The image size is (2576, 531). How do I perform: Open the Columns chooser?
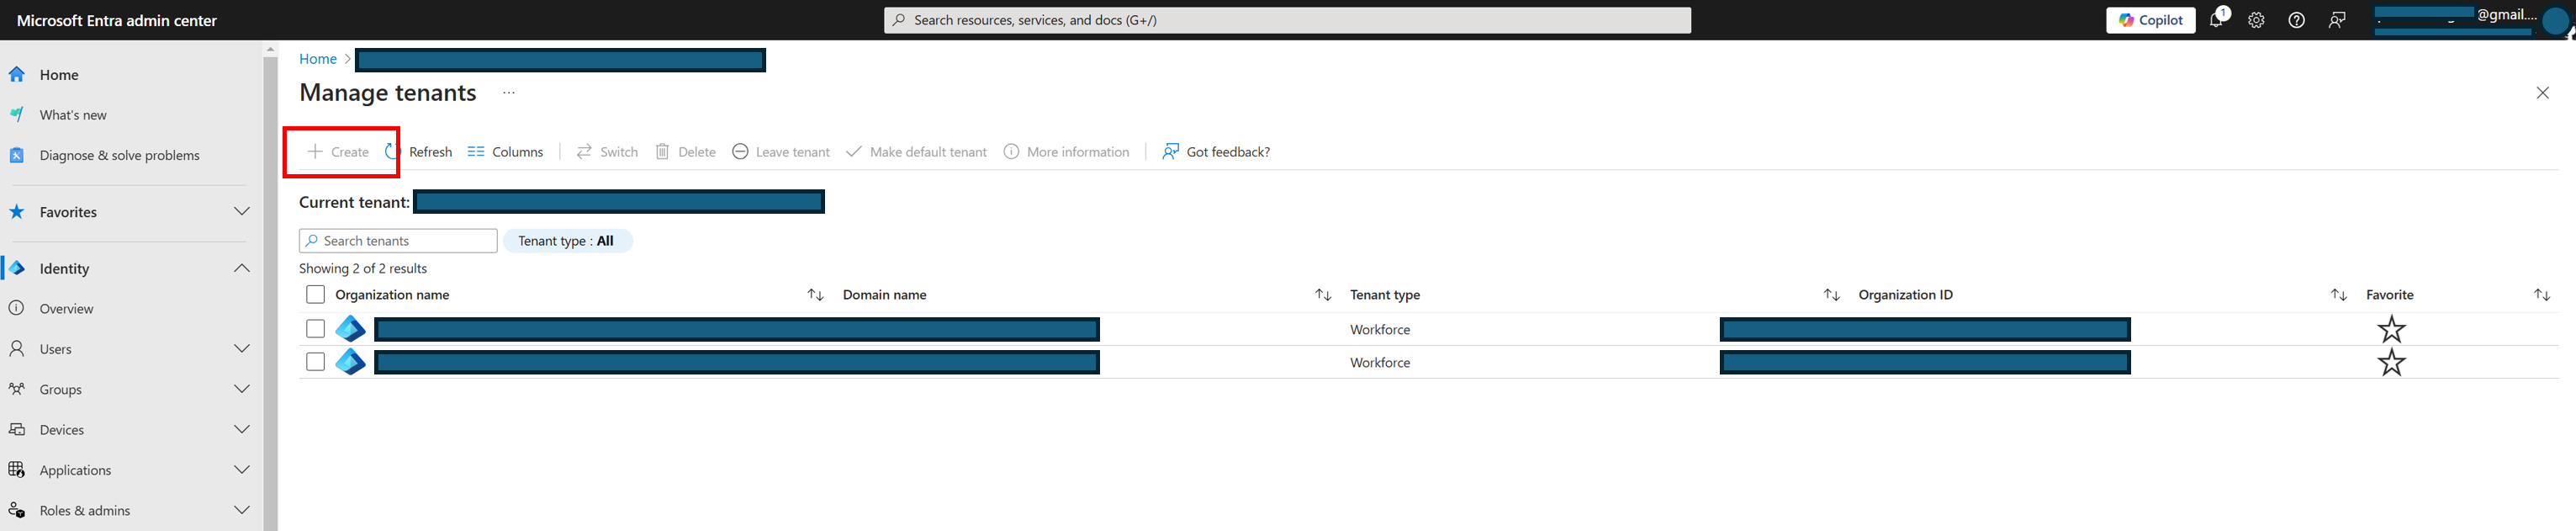[506, 151]
